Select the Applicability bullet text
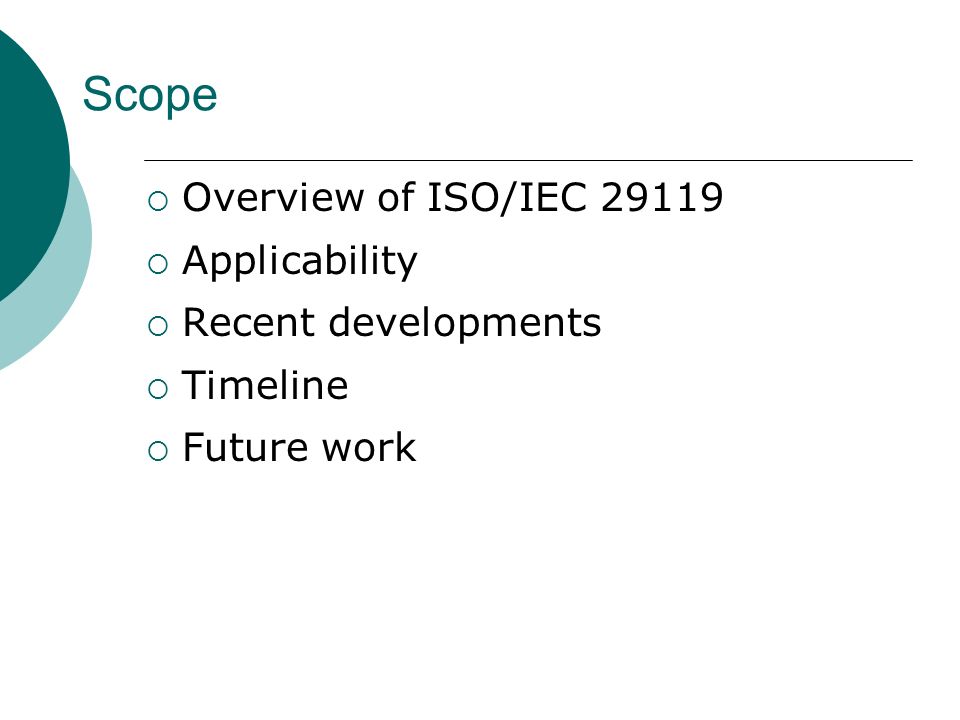Image resolution: width=960 pixels, height=720 pixels. (x=300, y=261)
